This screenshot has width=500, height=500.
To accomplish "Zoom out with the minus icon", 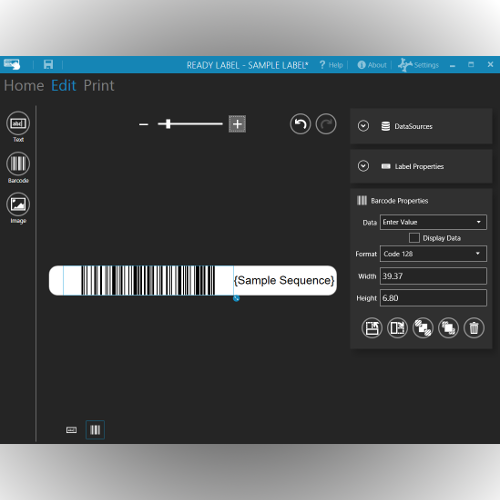I will (x=144, y=124).
